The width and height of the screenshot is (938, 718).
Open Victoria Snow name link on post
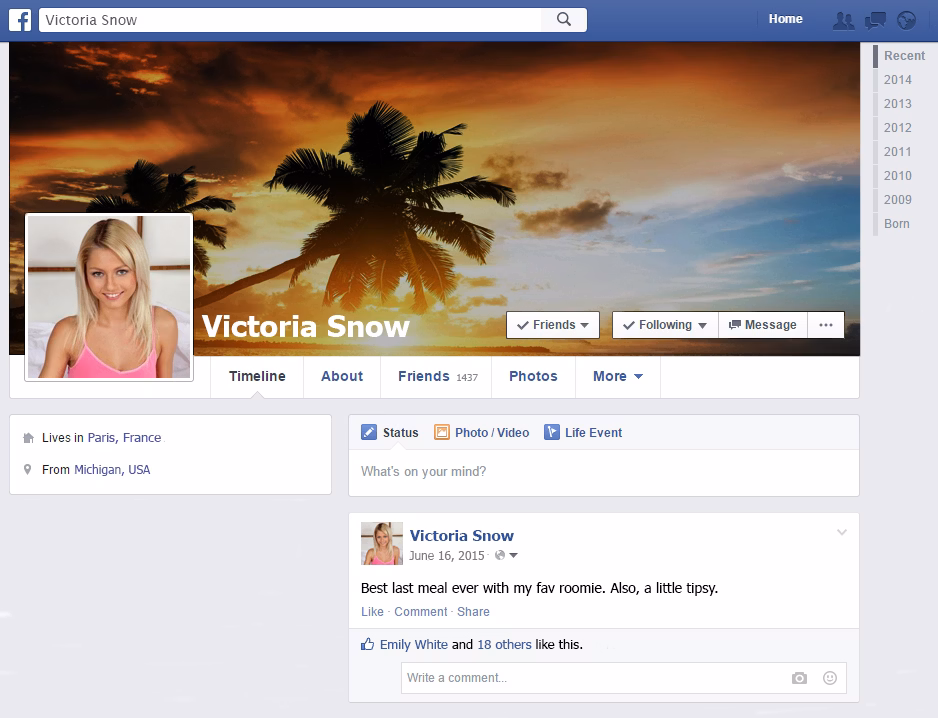[x=462, y=536]
